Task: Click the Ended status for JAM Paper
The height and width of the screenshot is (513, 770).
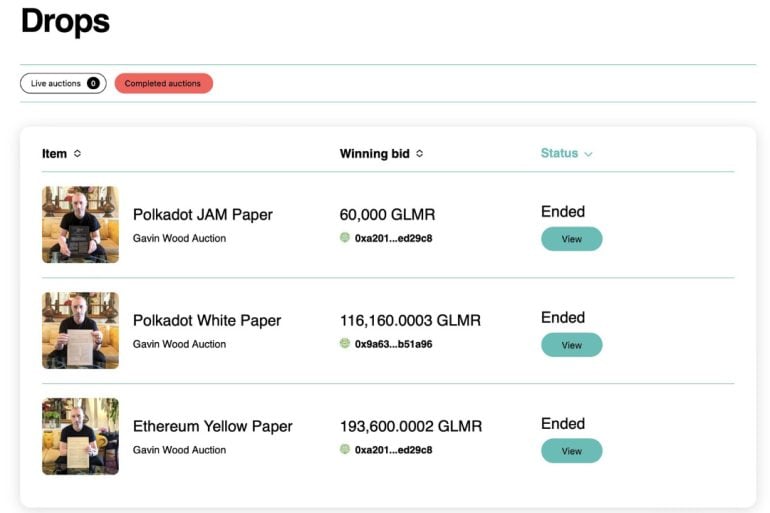Action: 563,212
